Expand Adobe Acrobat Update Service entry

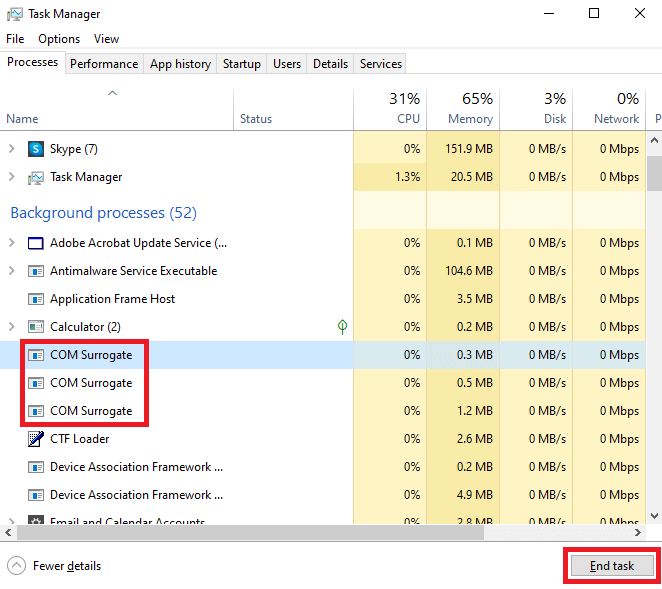point(12,243)
